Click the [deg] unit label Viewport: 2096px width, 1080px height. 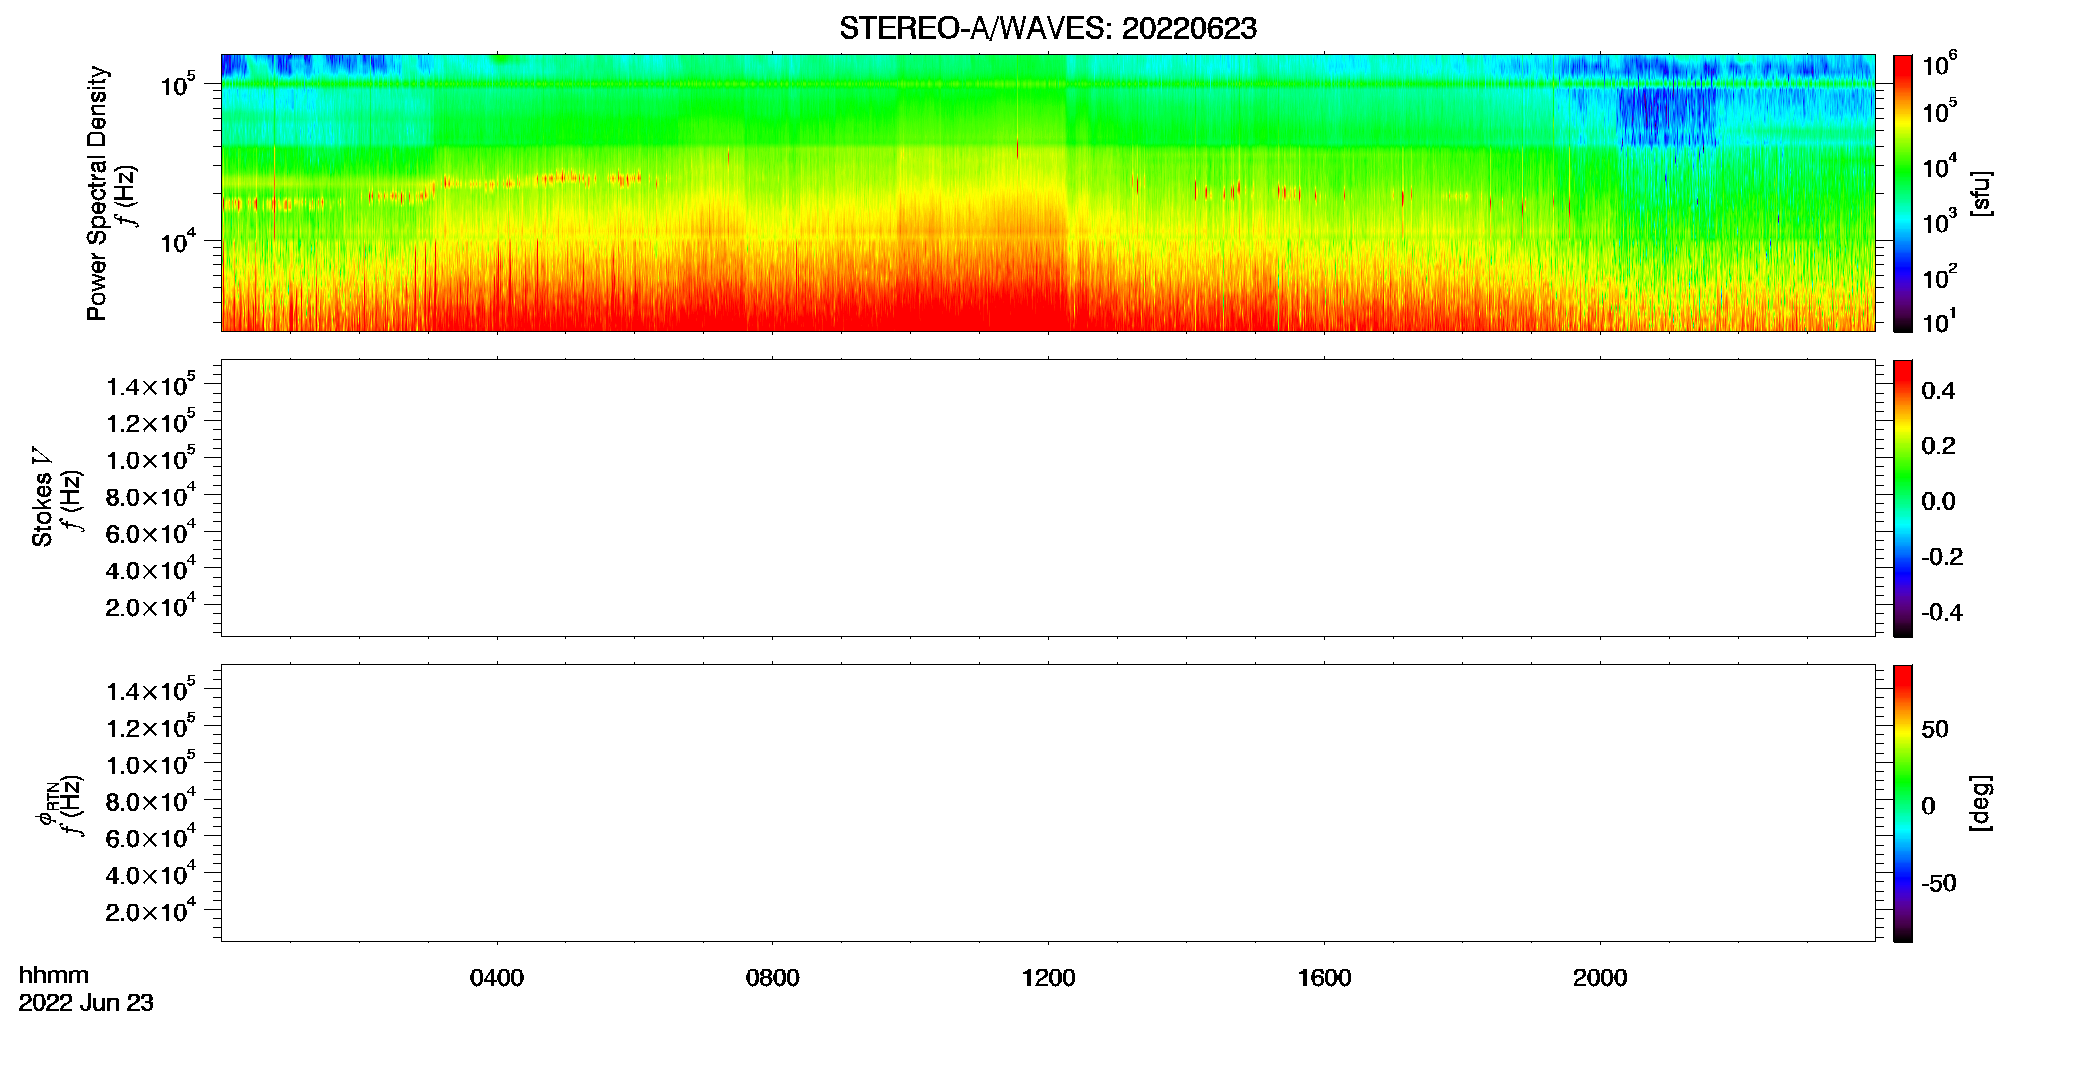pos(1980,803)
